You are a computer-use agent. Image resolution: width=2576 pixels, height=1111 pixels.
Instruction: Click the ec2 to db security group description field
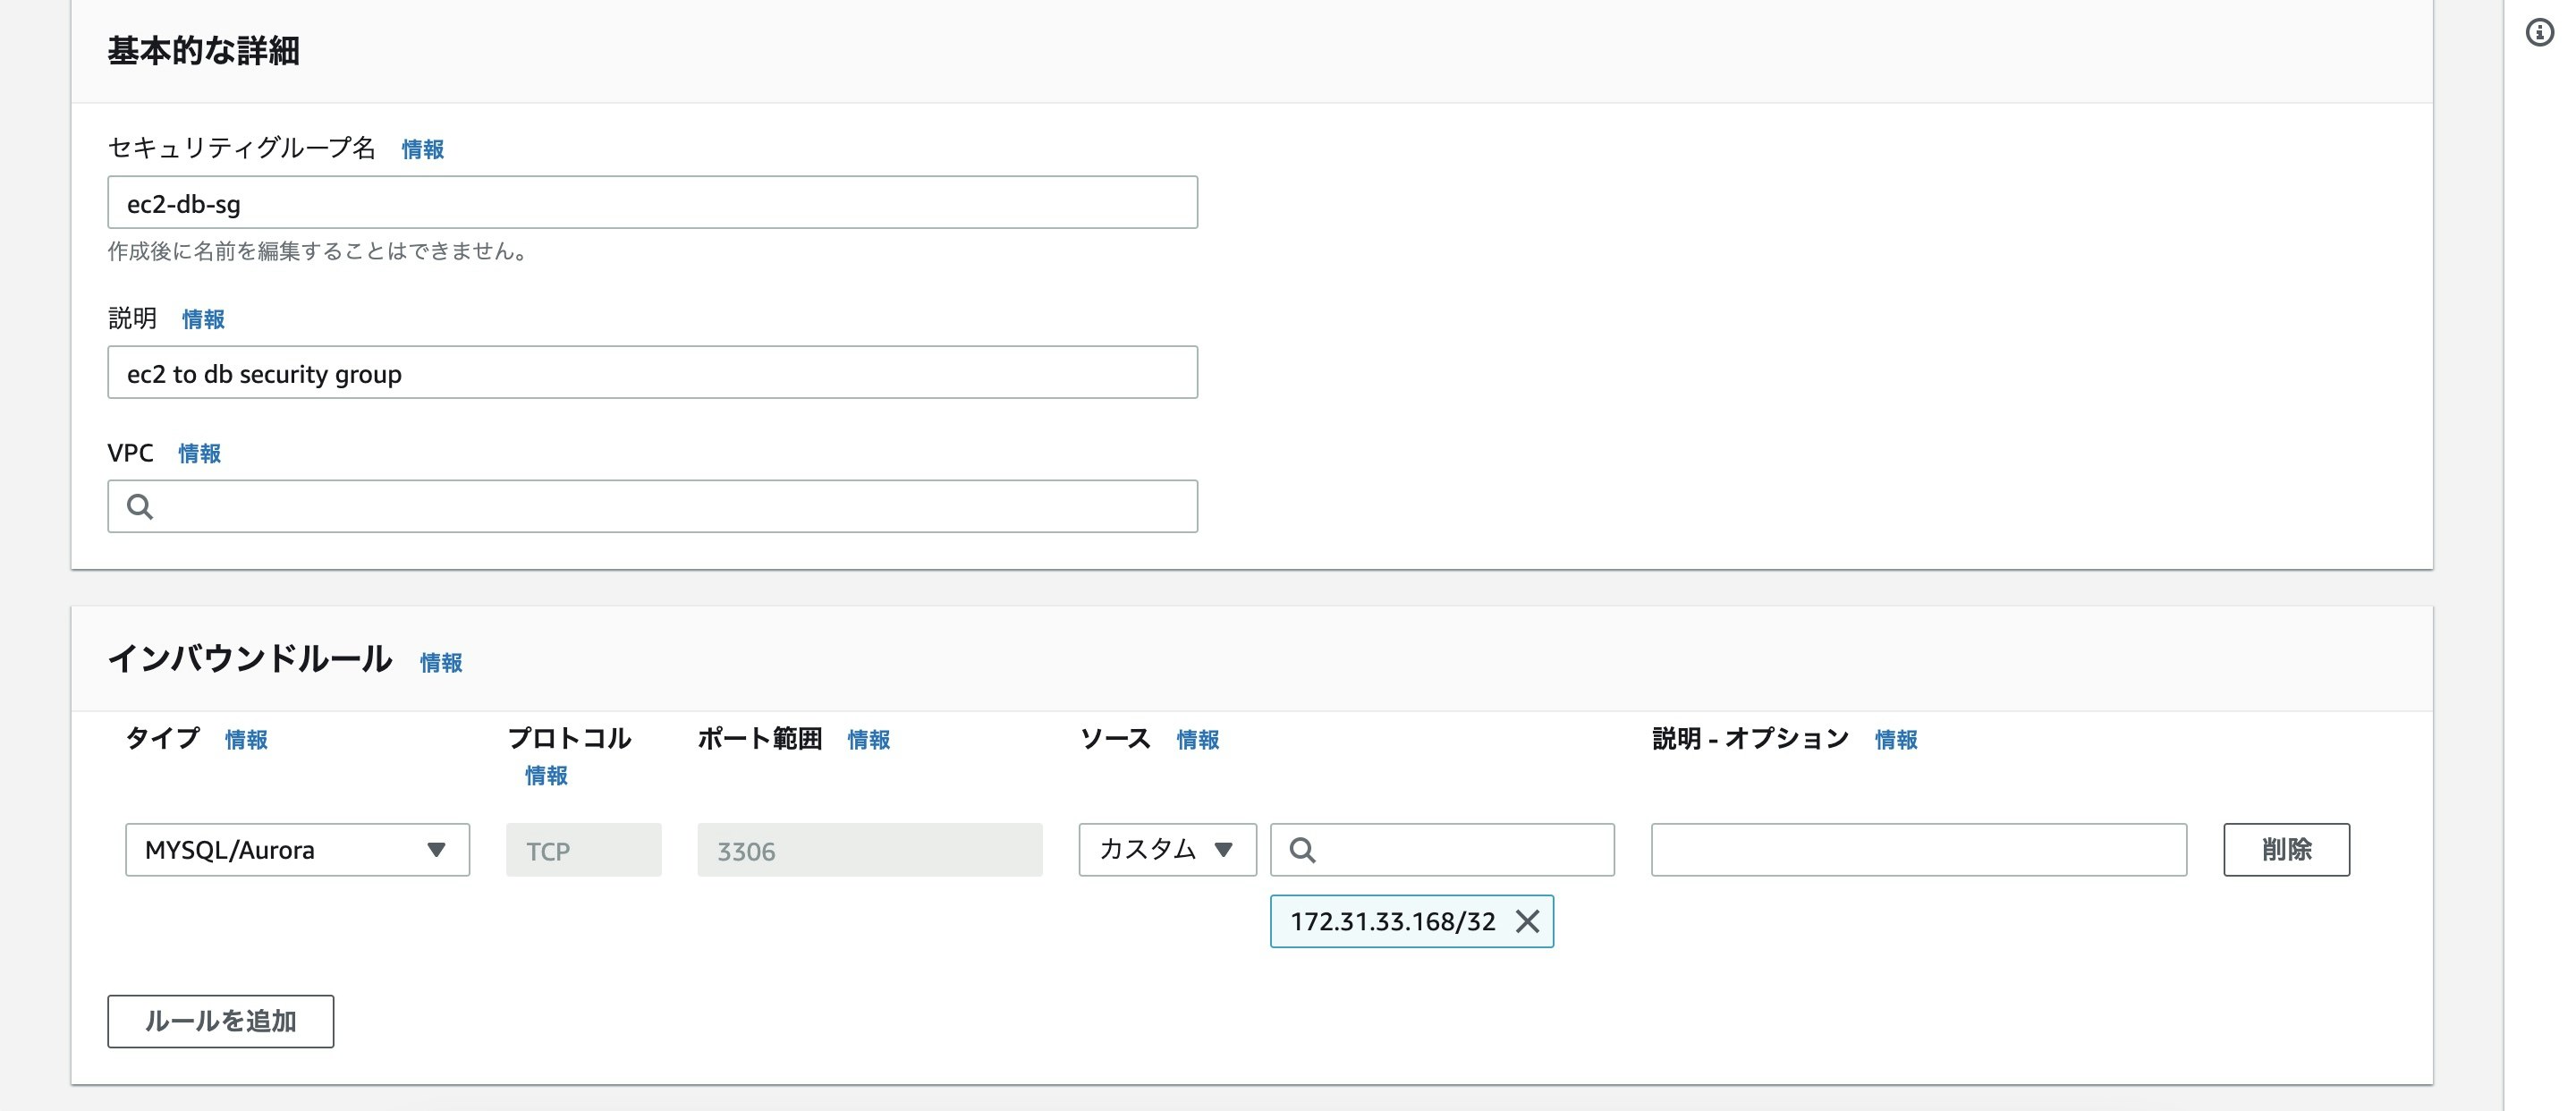coord(650,372)
